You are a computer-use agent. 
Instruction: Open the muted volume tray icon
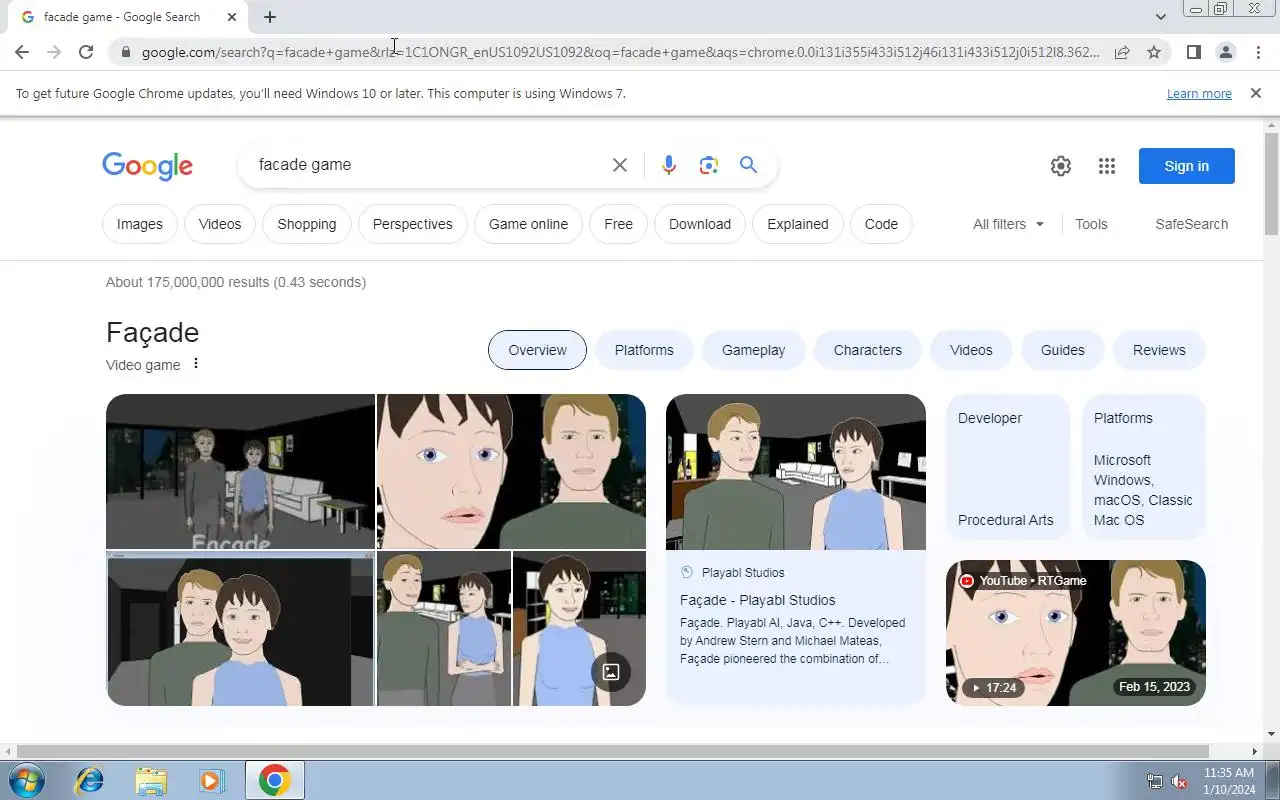tap(1180, 781)
